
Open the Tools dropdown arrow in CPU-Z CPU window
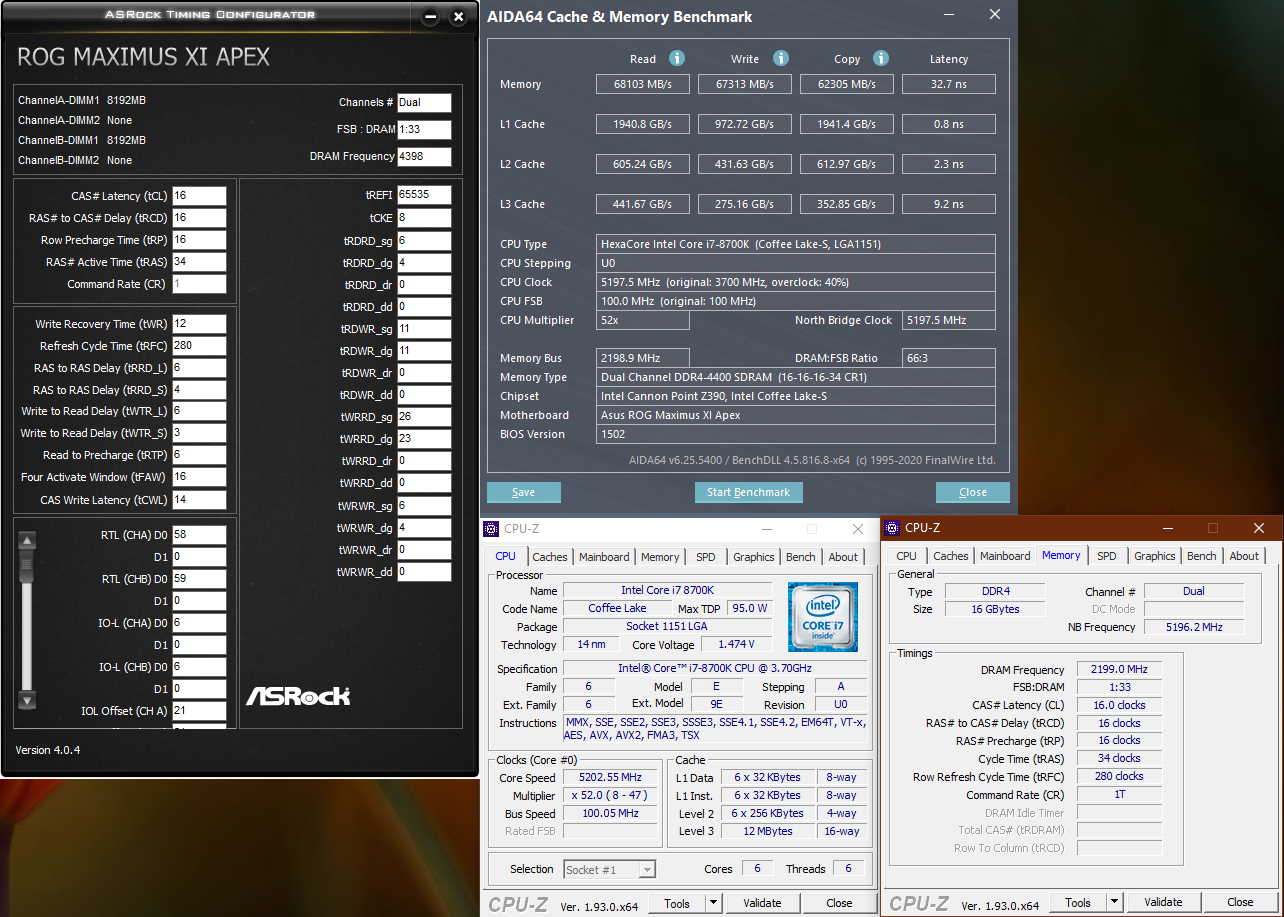[713, 903]
